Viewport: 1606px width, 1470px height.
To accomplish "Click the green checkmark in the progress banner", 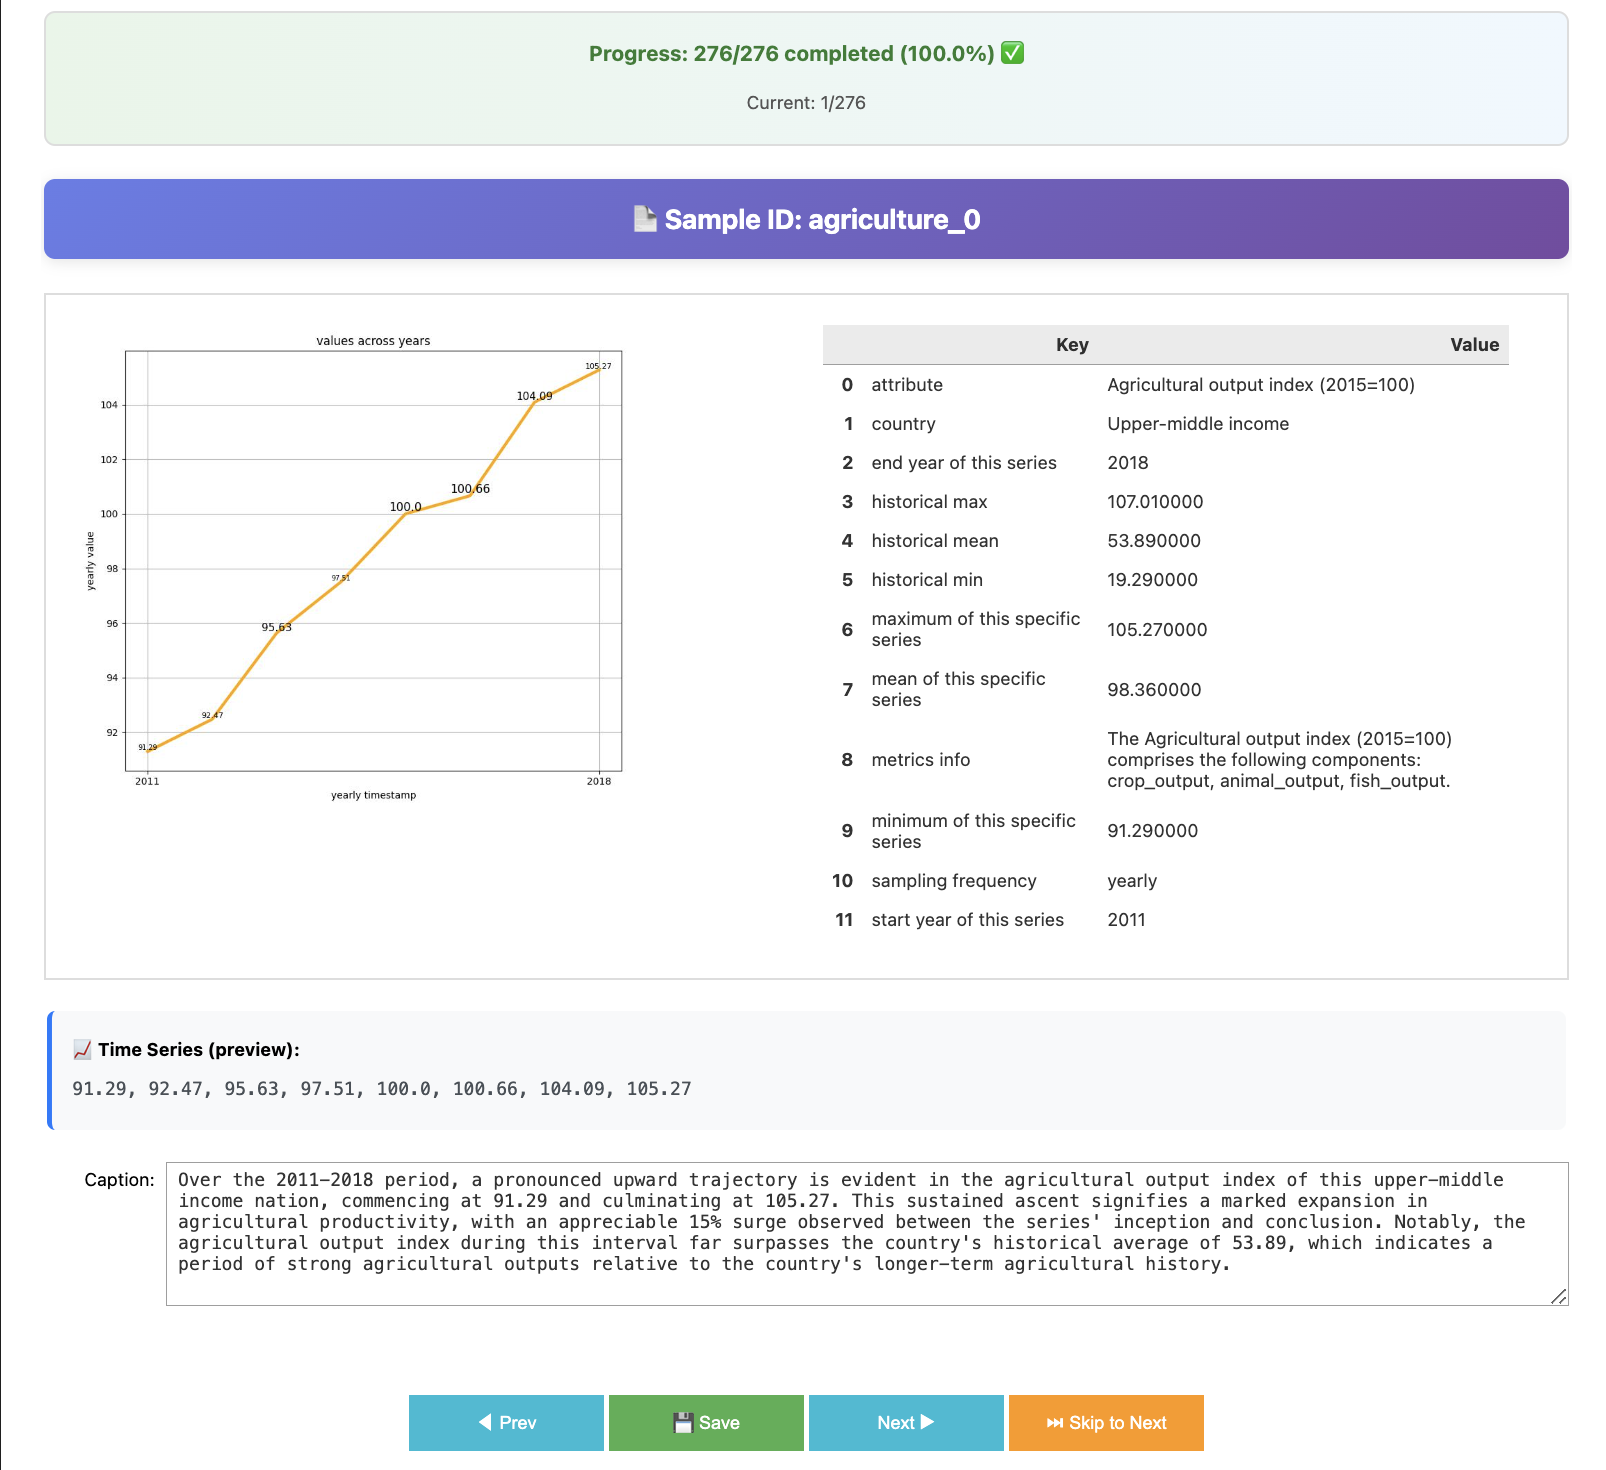I will coord(1012,53).
